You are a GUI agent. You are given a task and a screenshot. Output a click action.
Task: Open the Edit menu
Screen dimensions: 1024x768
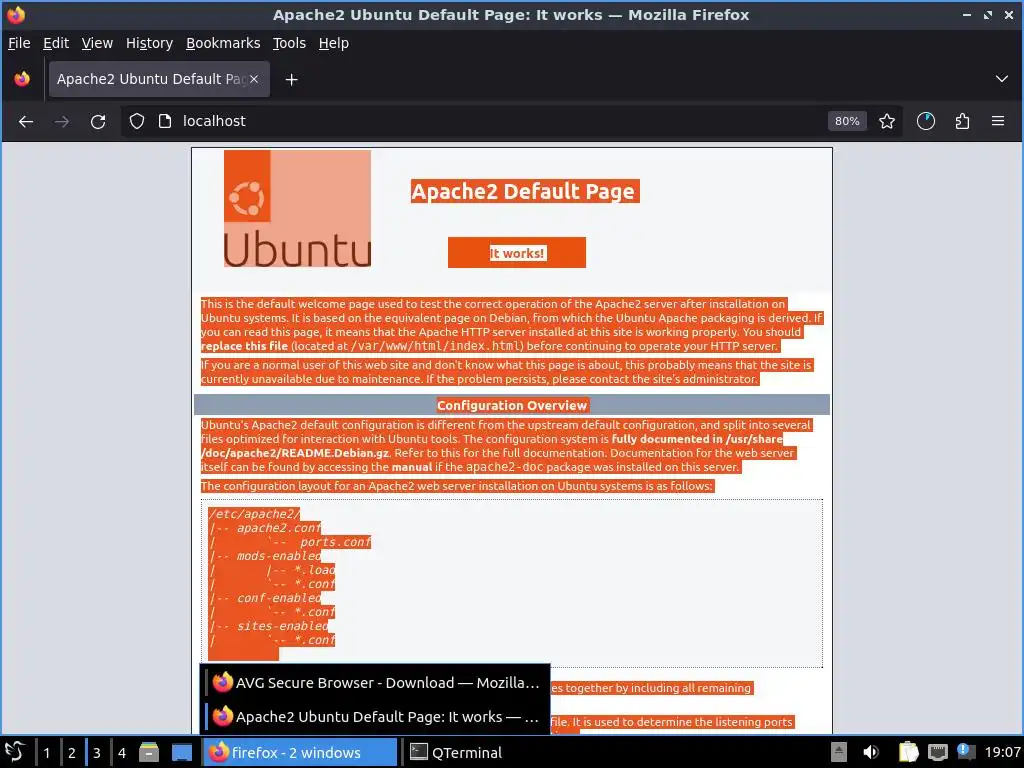tap(56, 43)
